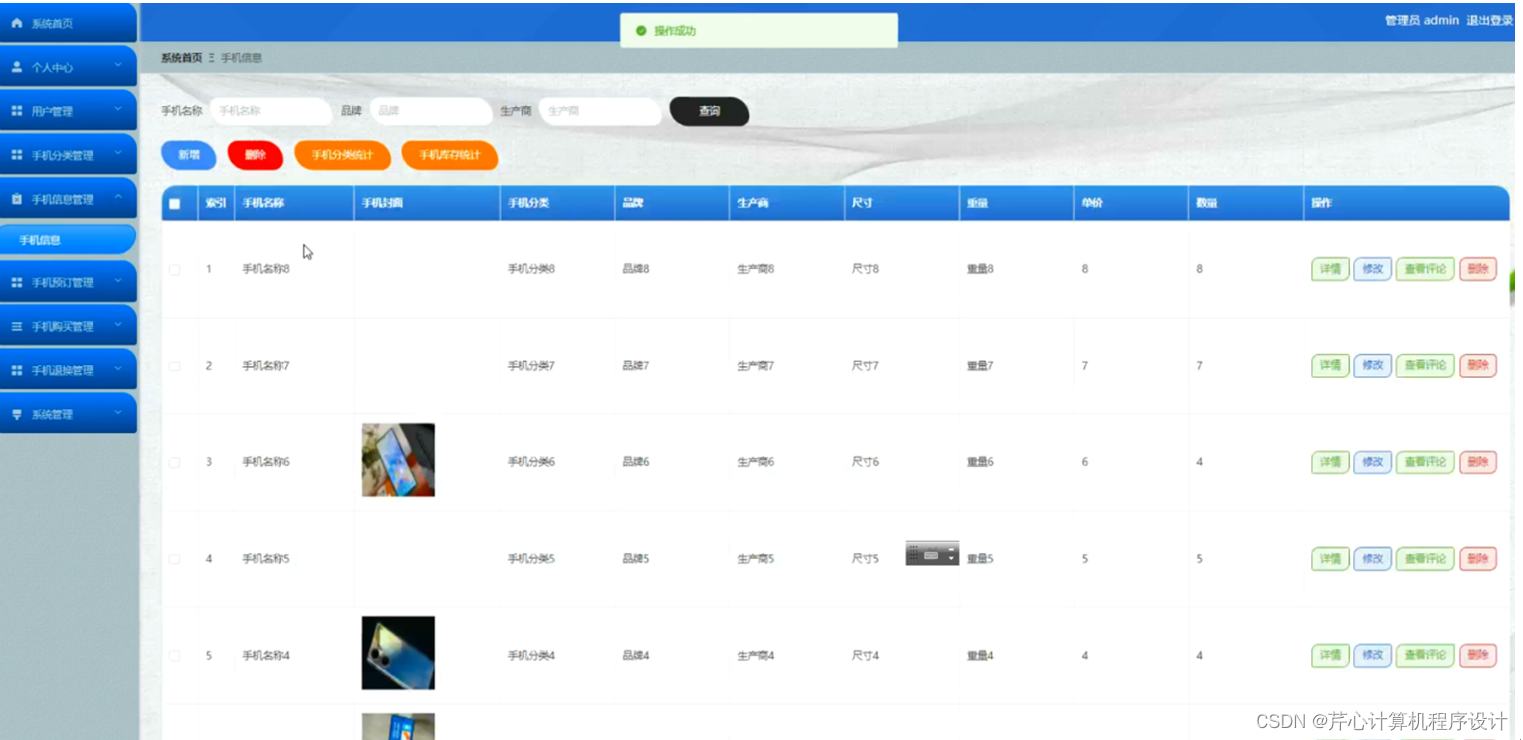Screen dimensions: 1523x740
Task: Click the 新增 add button
Action: [x=188, y=155]
